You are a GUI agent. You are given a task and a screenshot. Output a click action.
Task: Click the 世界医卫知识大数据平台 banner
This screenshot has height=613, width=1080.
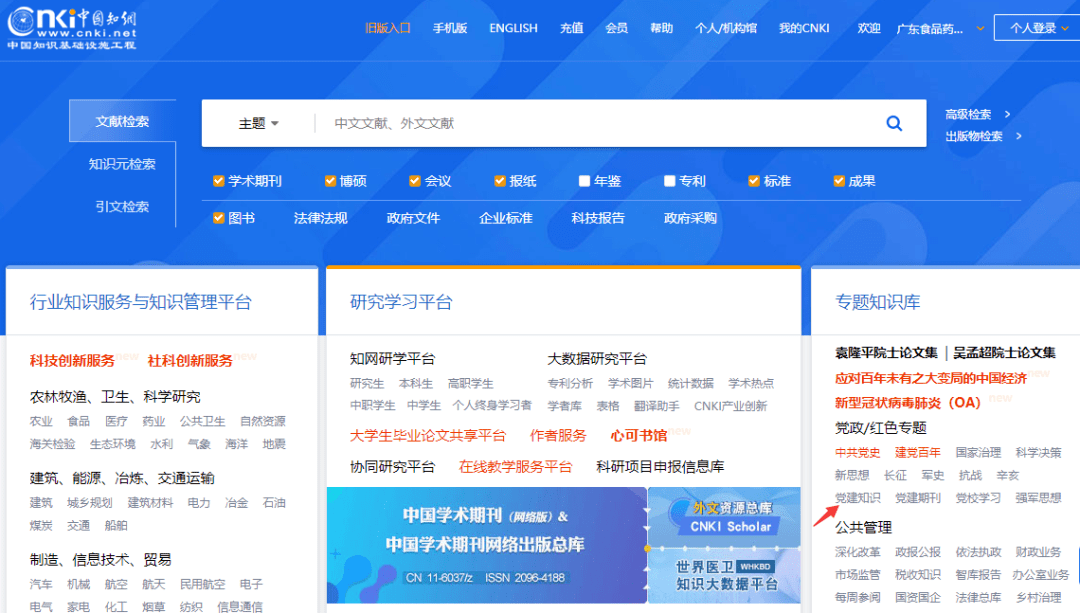coord(725,576)
